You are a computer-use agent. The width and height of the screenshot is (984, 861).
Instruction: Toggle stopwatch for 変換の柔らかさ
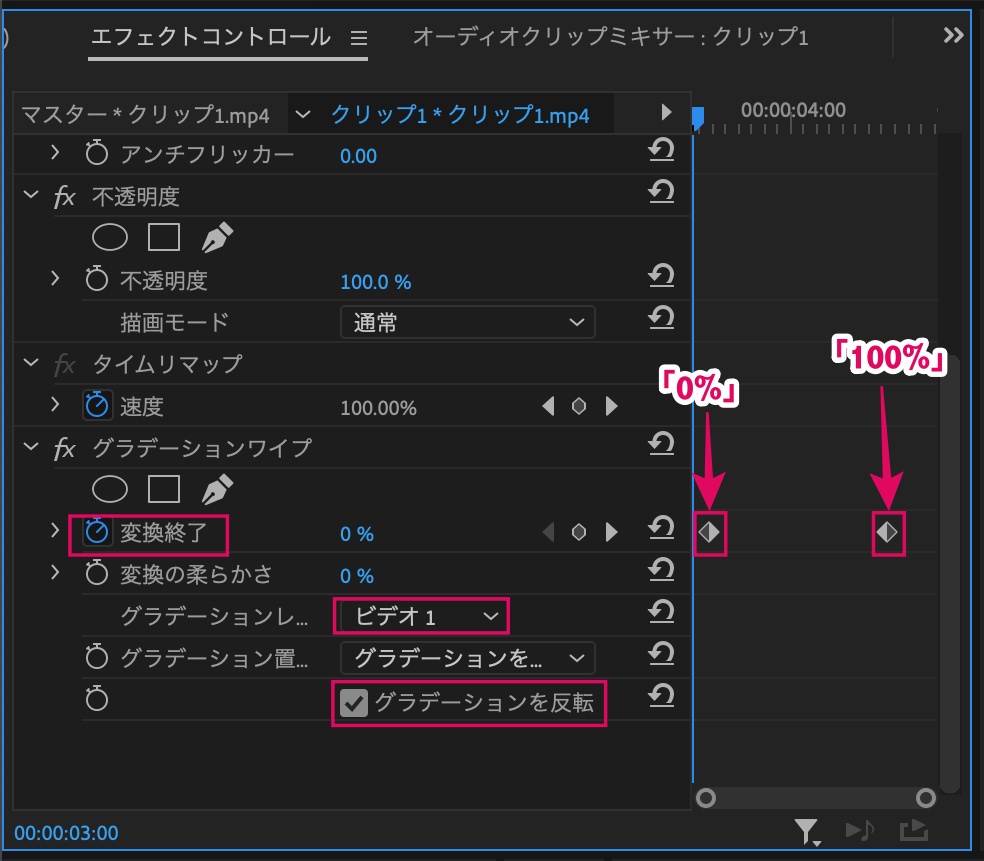click(97, 573)
